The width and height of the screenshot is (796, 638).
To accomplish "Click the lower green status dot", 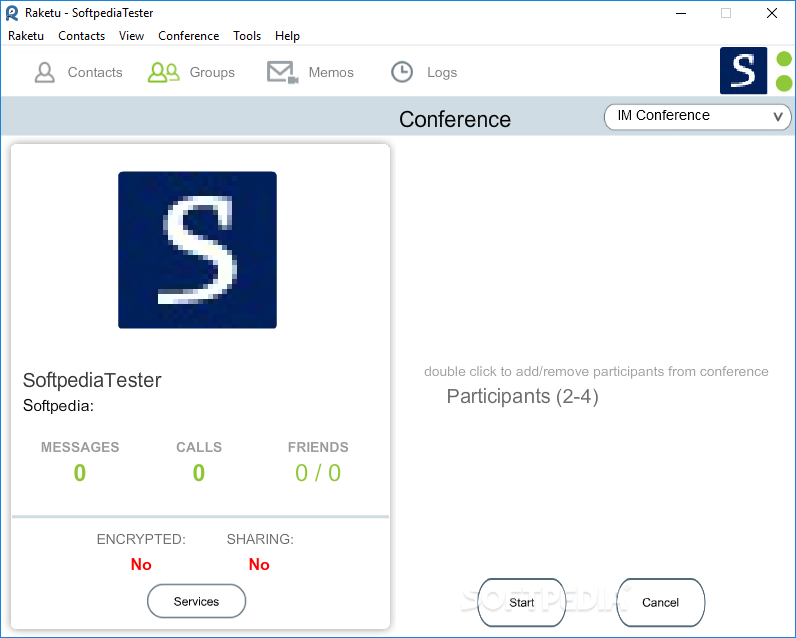I will [784, 83].
